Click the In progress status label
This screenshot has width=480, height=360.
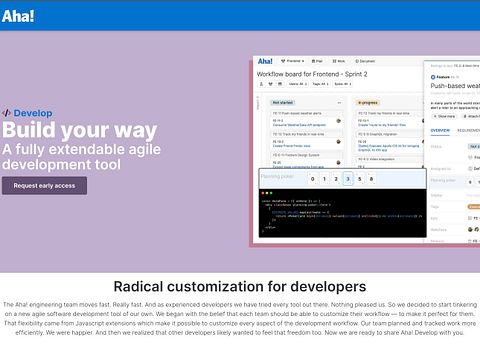click(x=368, y=103)
